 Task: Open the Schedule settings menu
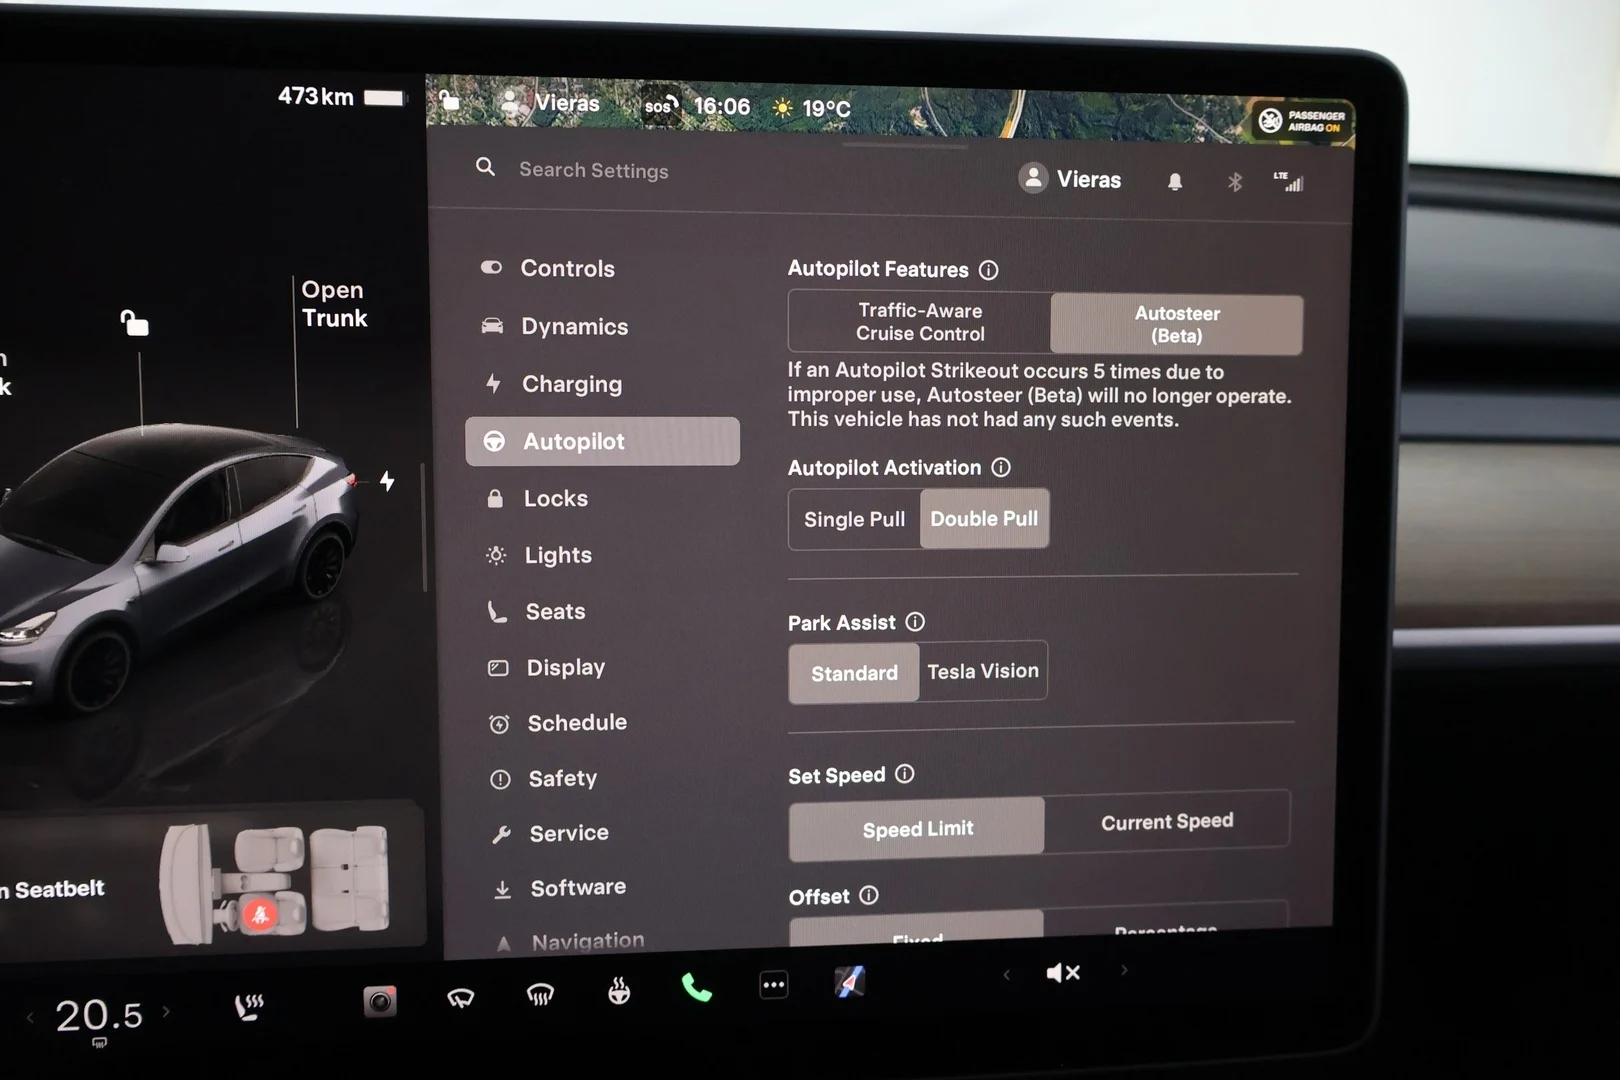point(557,722)
